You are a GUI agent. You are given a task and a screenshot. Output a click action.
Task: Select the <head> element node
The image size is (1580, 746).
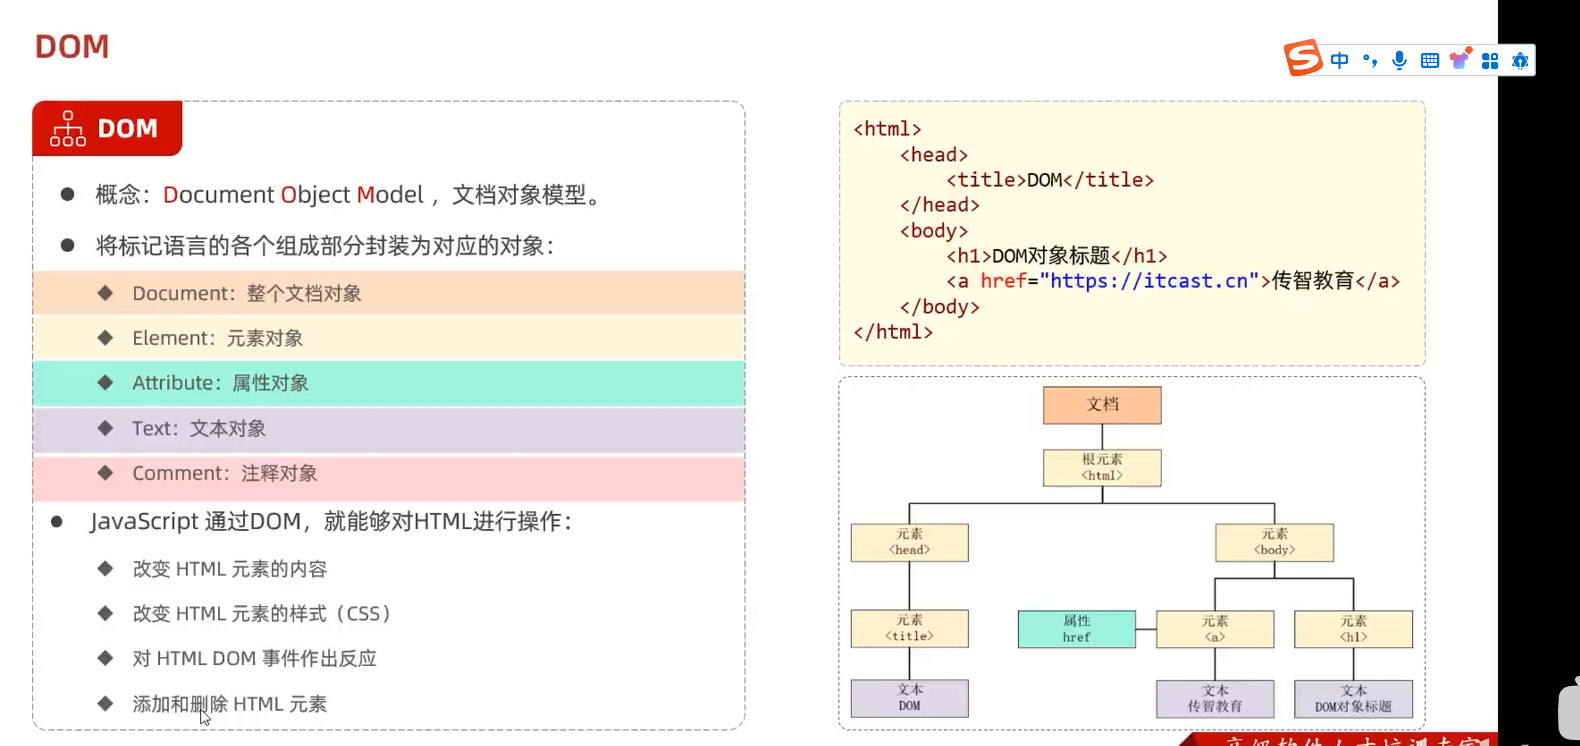[909, 542]
